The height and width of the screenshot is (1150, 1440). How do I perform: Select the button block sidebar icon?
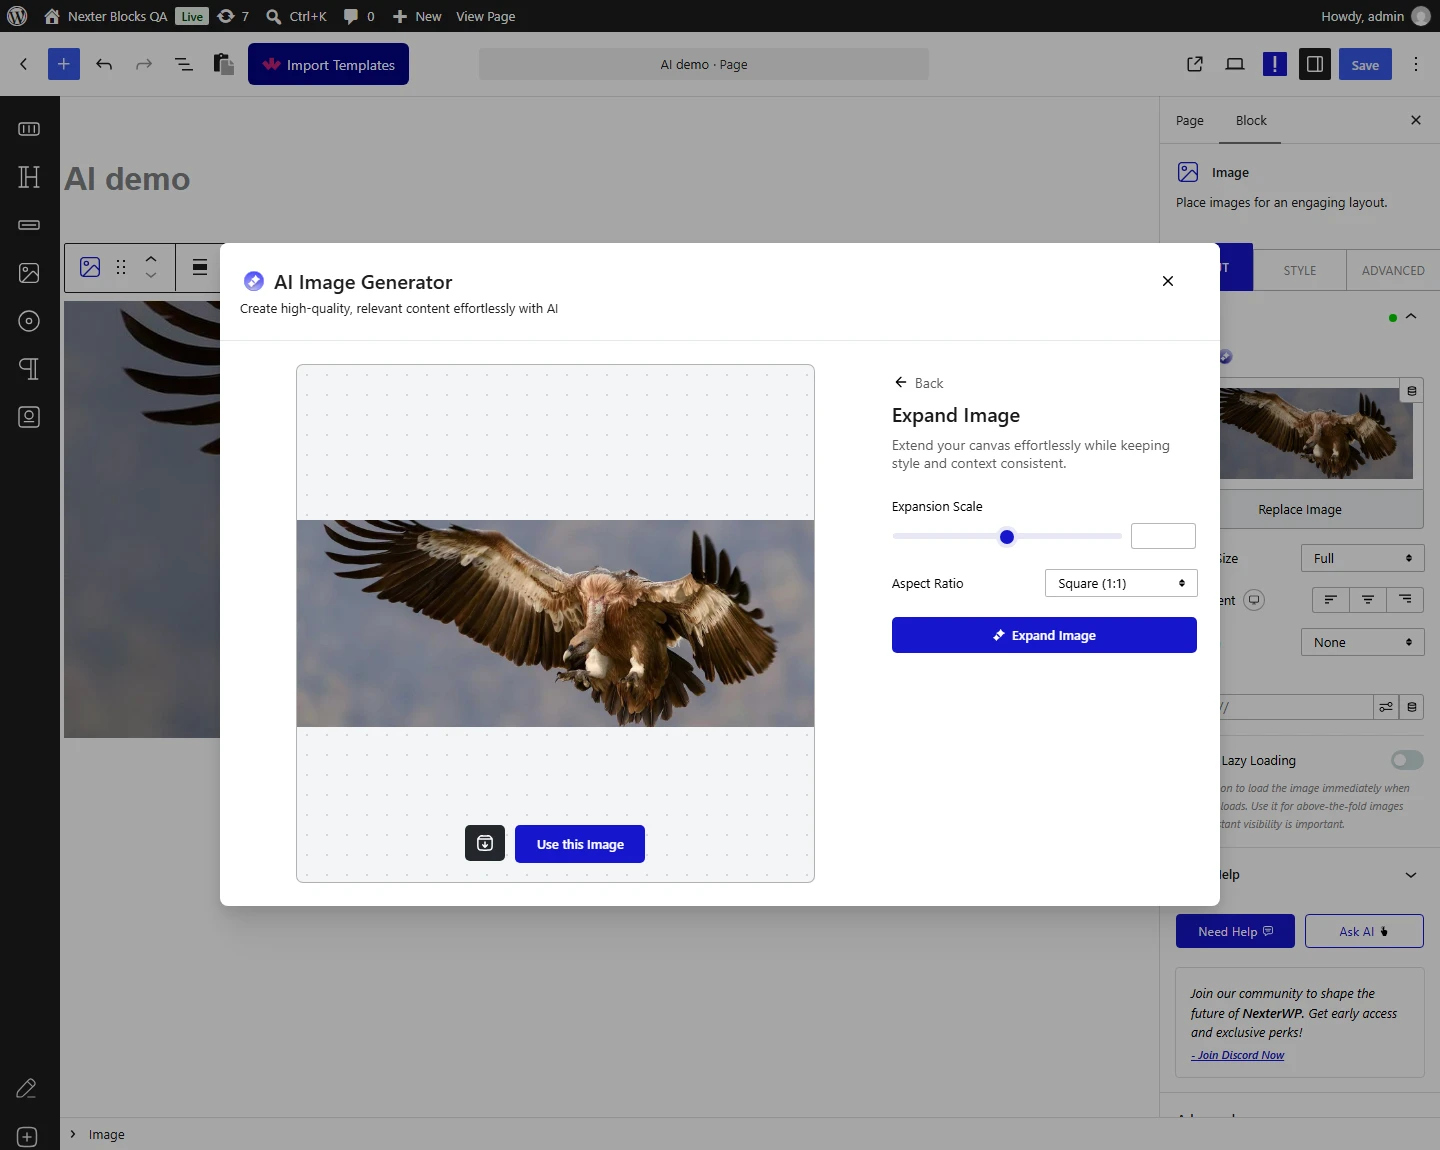(29, 225)
